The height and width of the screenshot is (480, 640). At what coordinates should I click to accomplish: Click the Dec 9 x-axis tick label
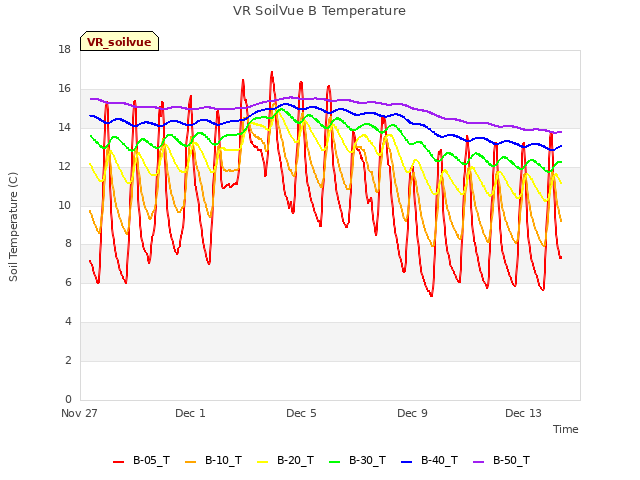point(412,413)
